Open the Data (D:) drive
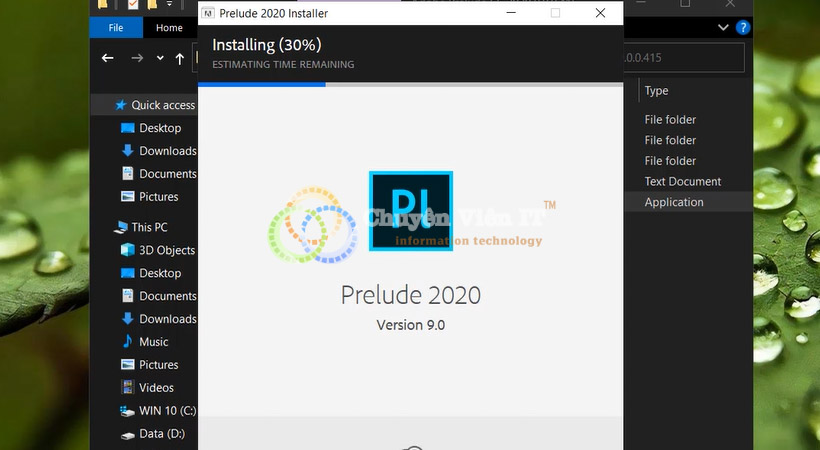820x450 pixels. coord(153,434)
